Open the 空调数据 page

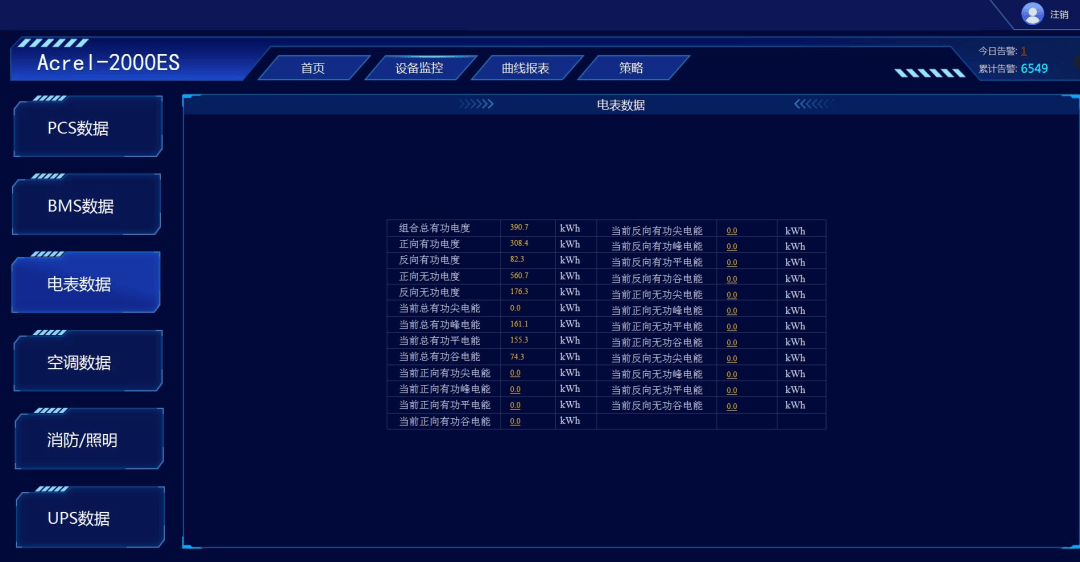click(87, 362)
